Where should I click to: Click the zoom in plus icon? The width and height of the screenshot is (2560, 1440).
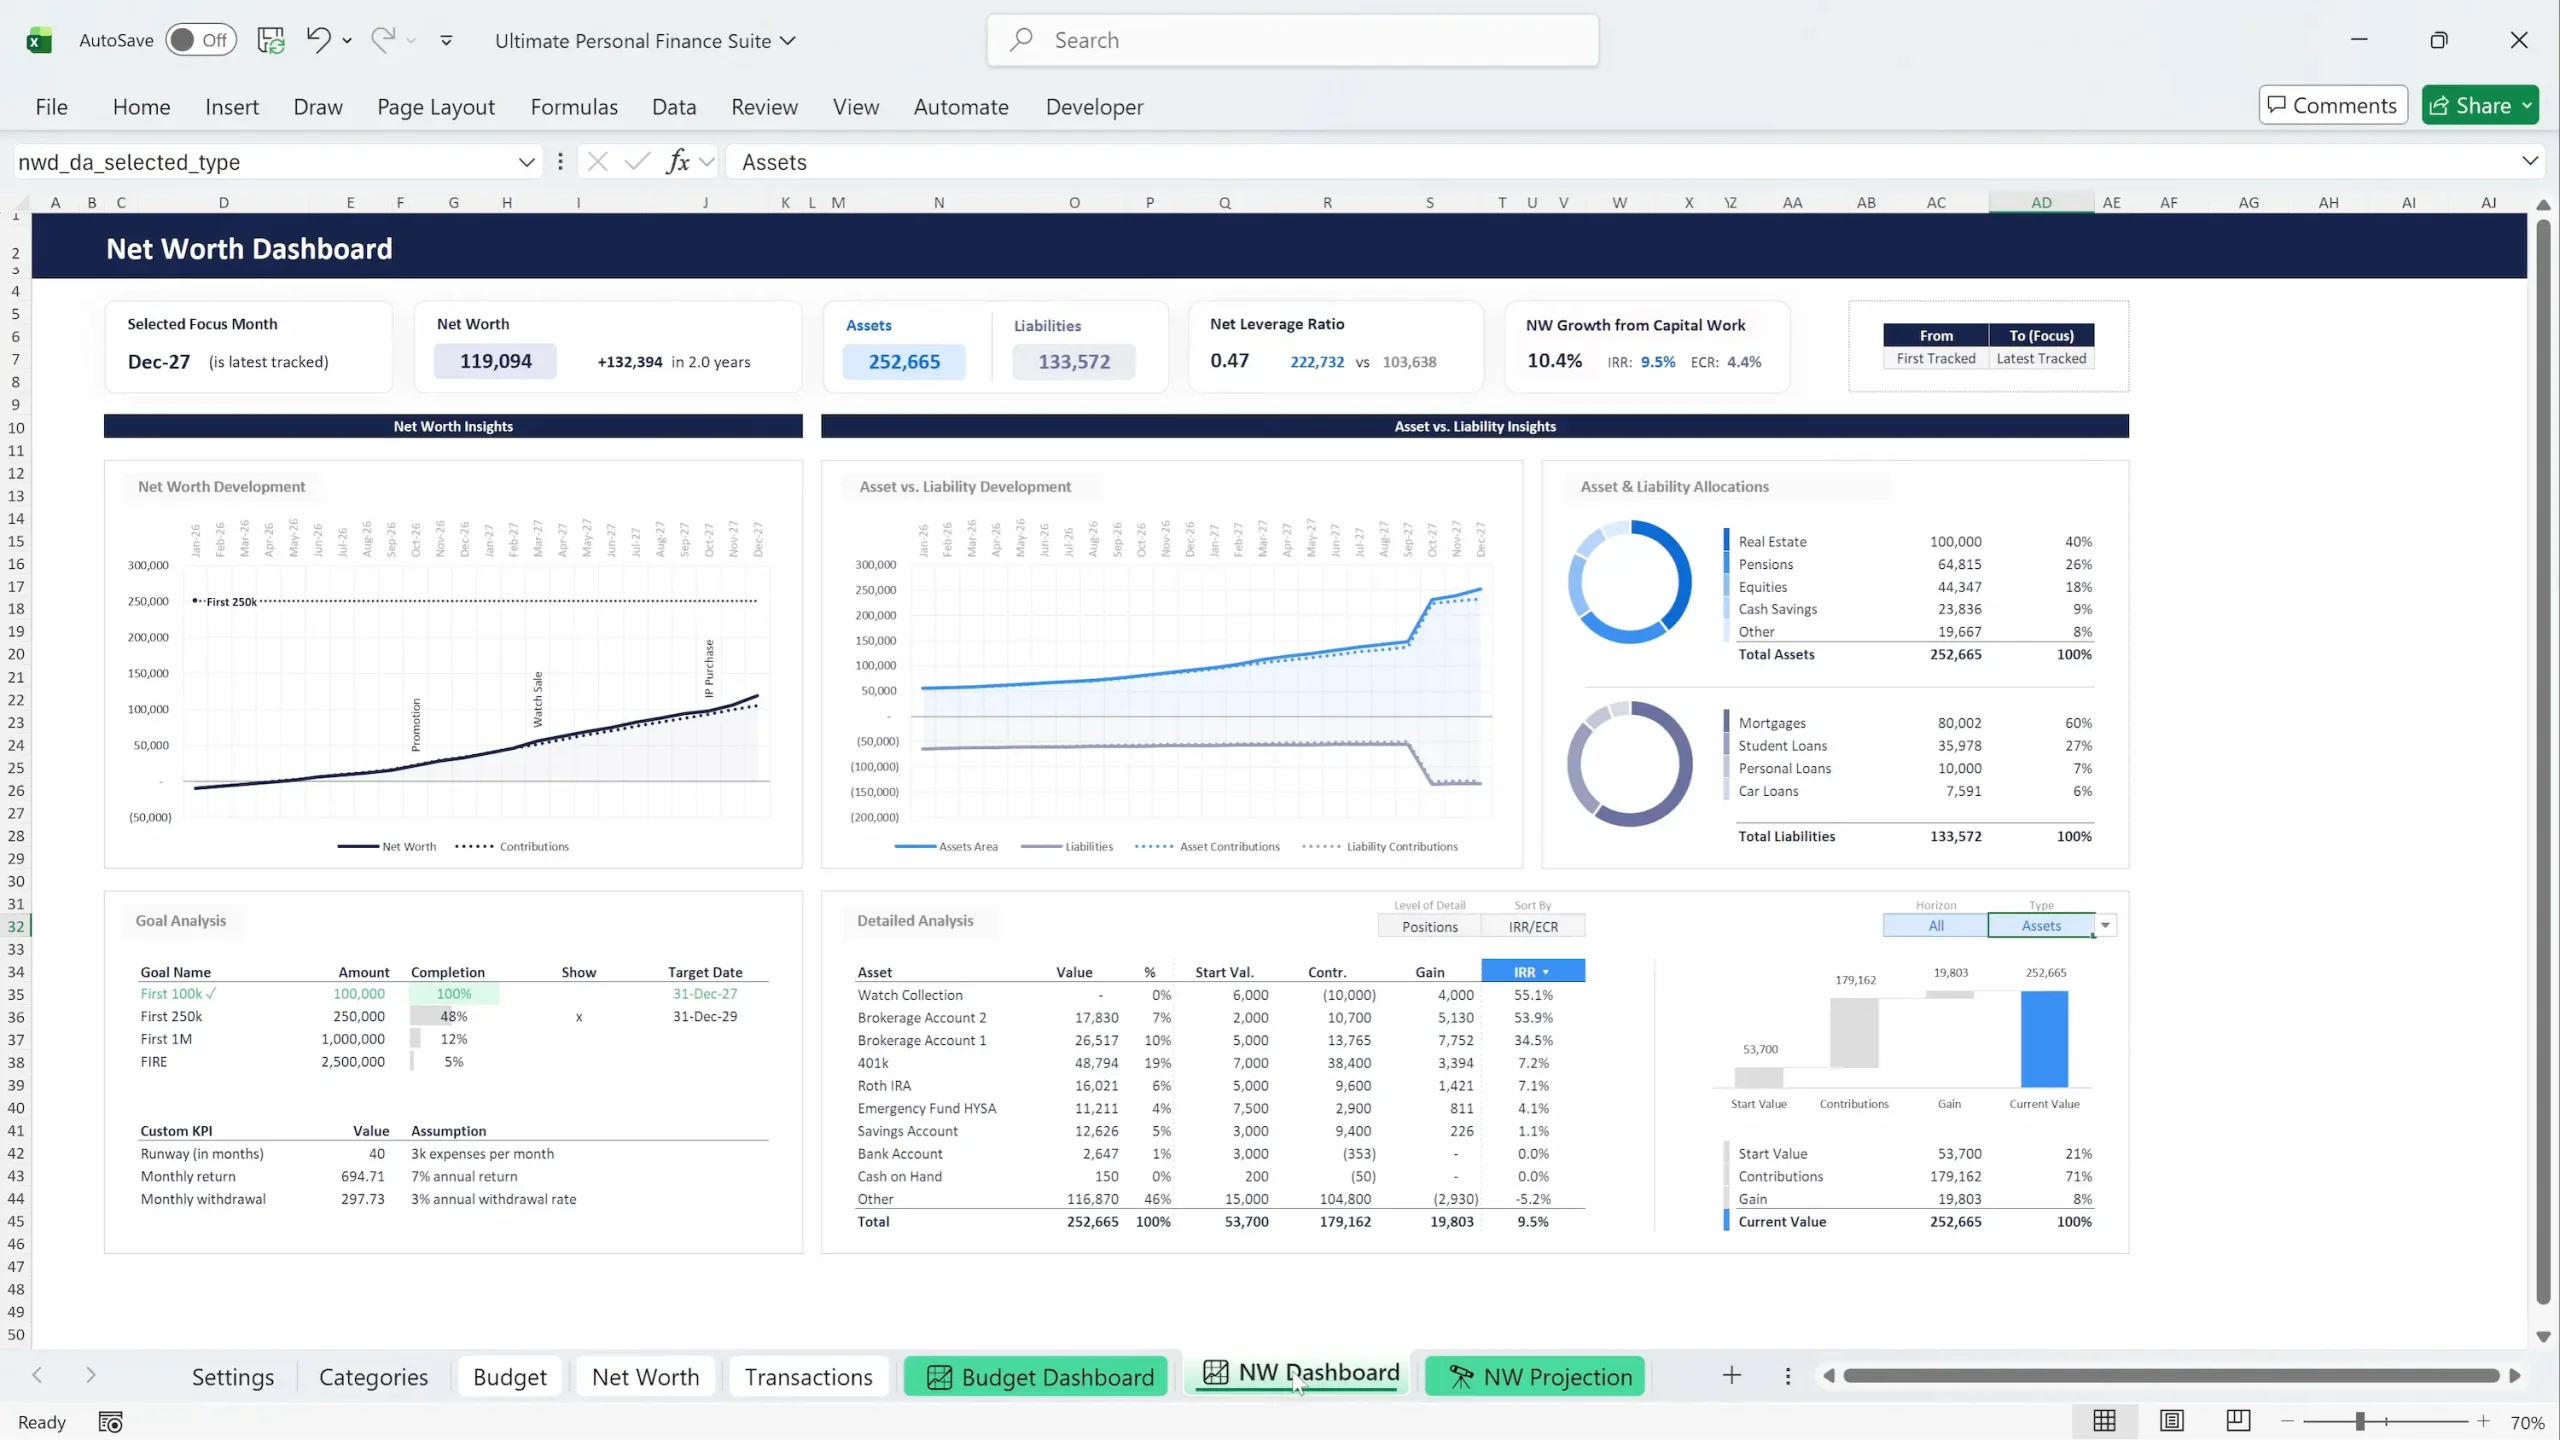click(2484, 1421)
